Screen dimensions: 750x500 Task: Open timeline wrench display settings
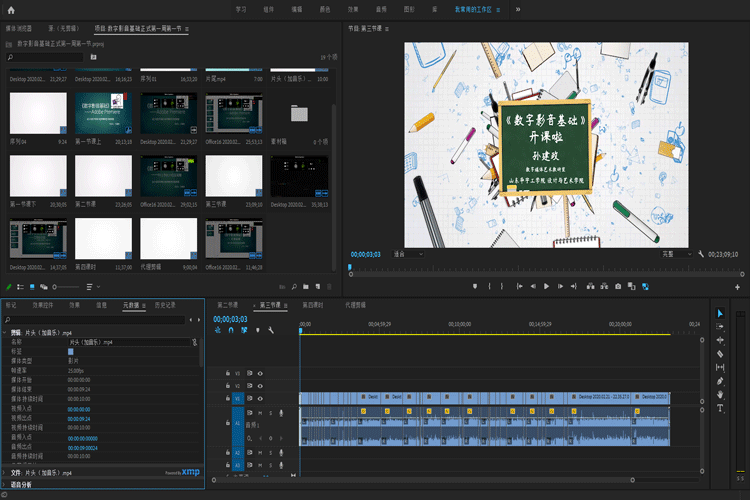pyautogui.click(x=271, y=330)
